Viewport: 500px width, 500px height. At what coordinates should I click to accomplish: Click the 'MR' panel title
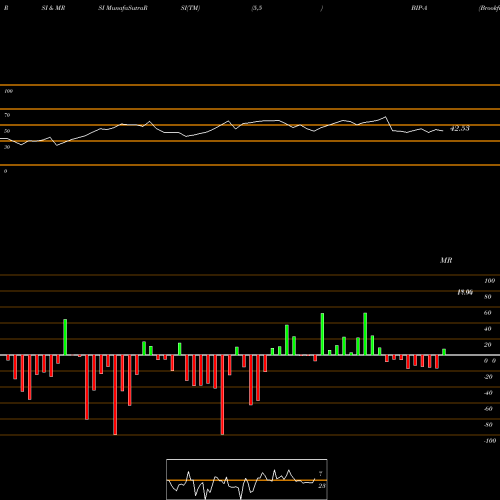[x=446, y=260]
